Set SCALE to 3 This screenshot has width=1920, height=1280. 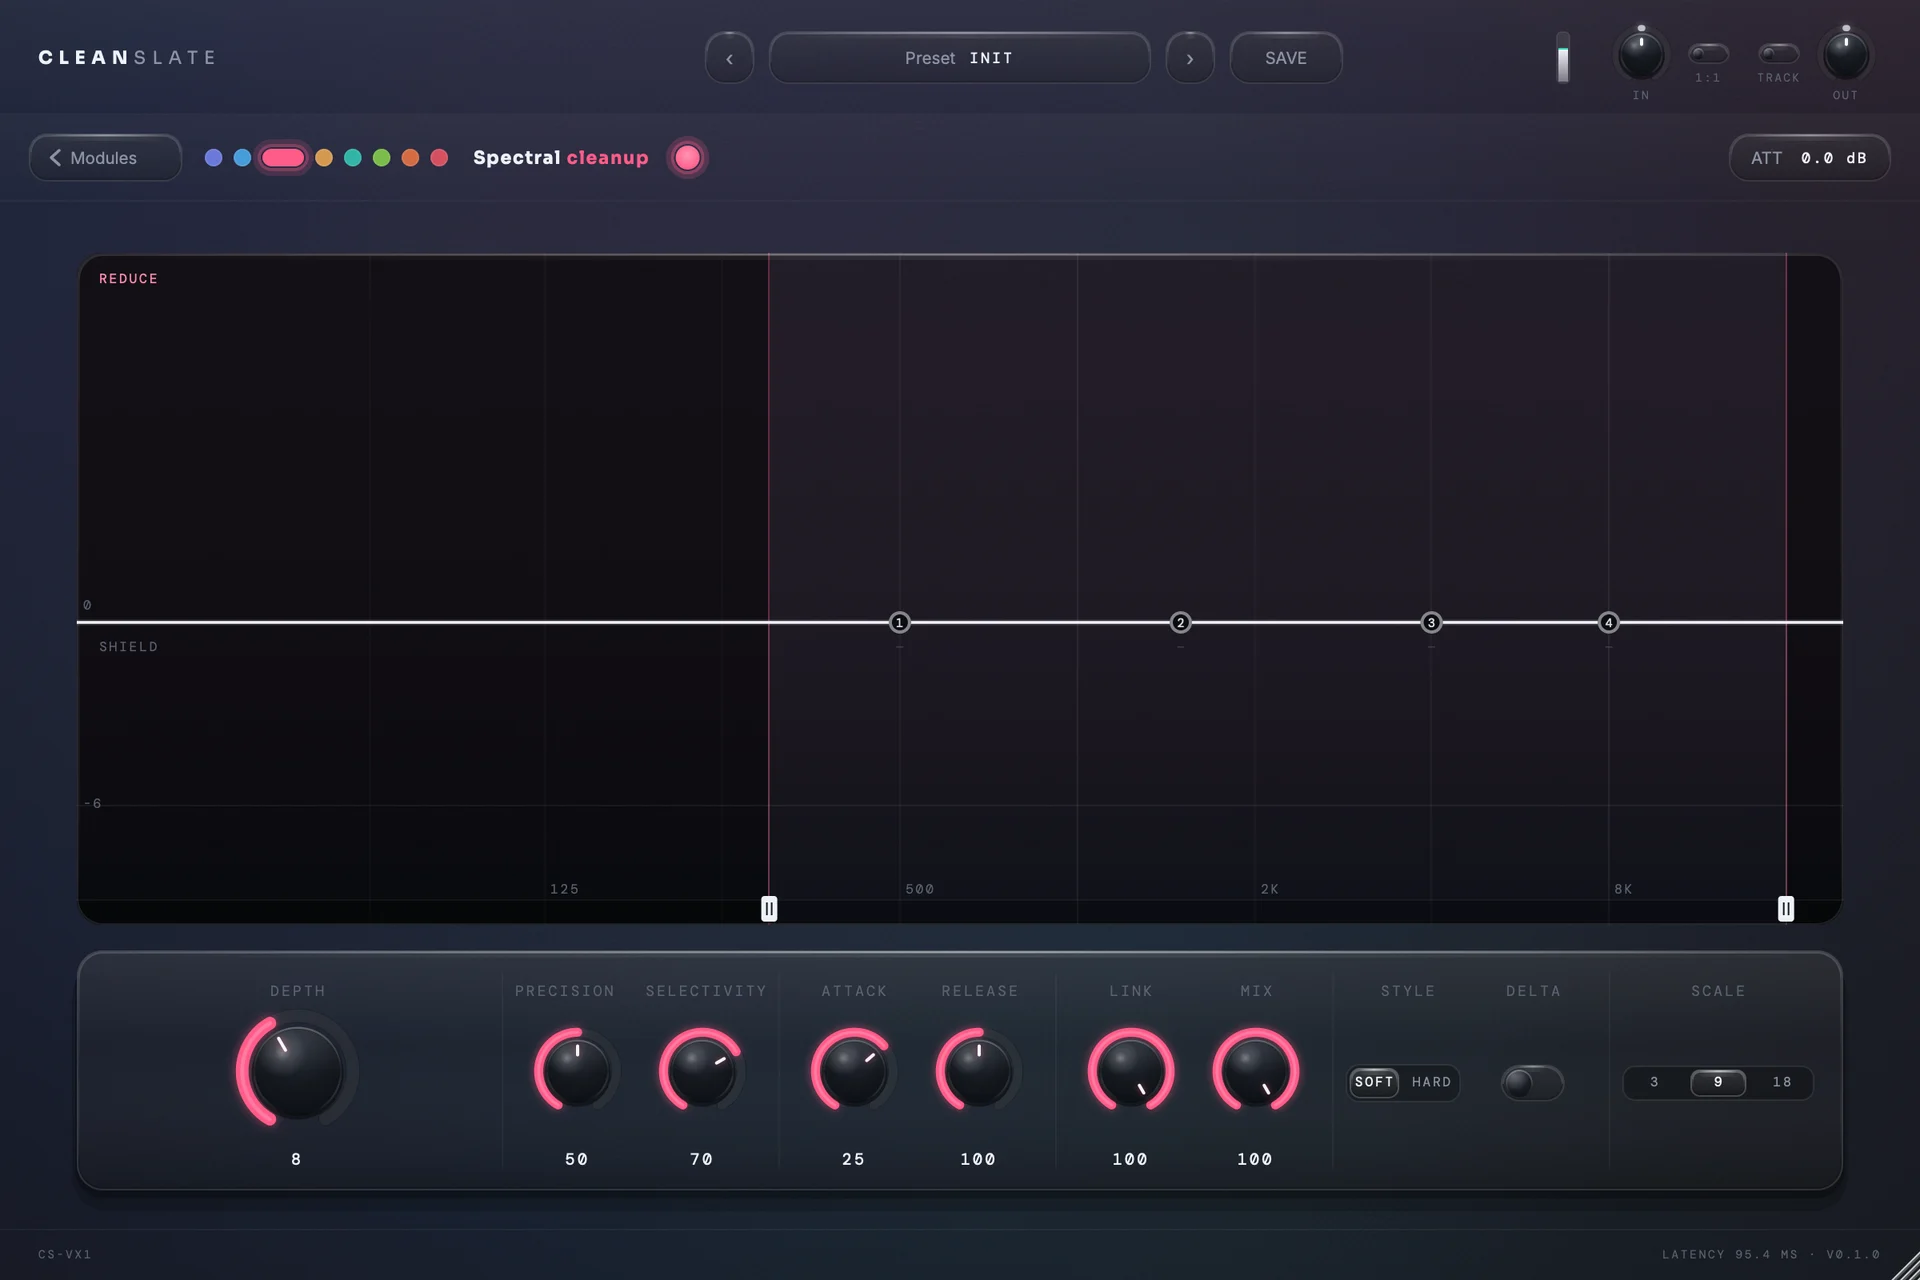click(x=1654, y=1082)
